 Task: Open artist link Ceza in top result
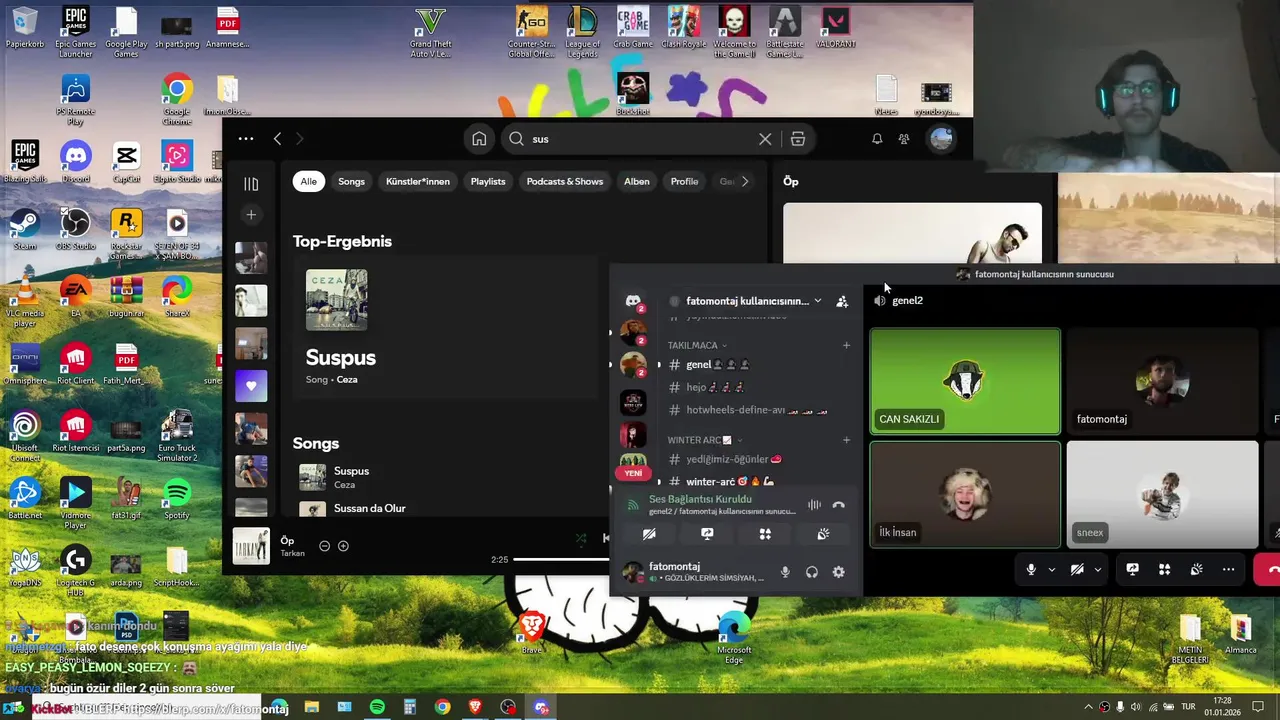[x=347, y=380]
